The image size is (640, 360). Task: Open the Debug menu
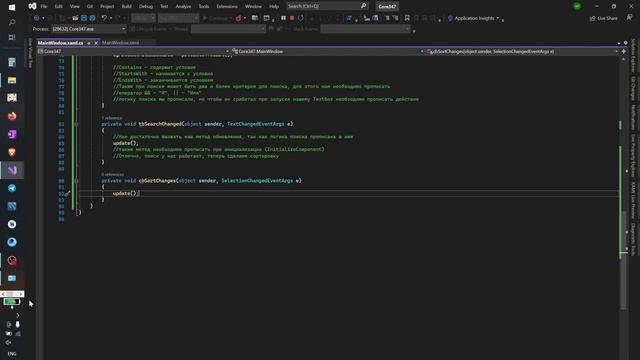tap(146, 7)
